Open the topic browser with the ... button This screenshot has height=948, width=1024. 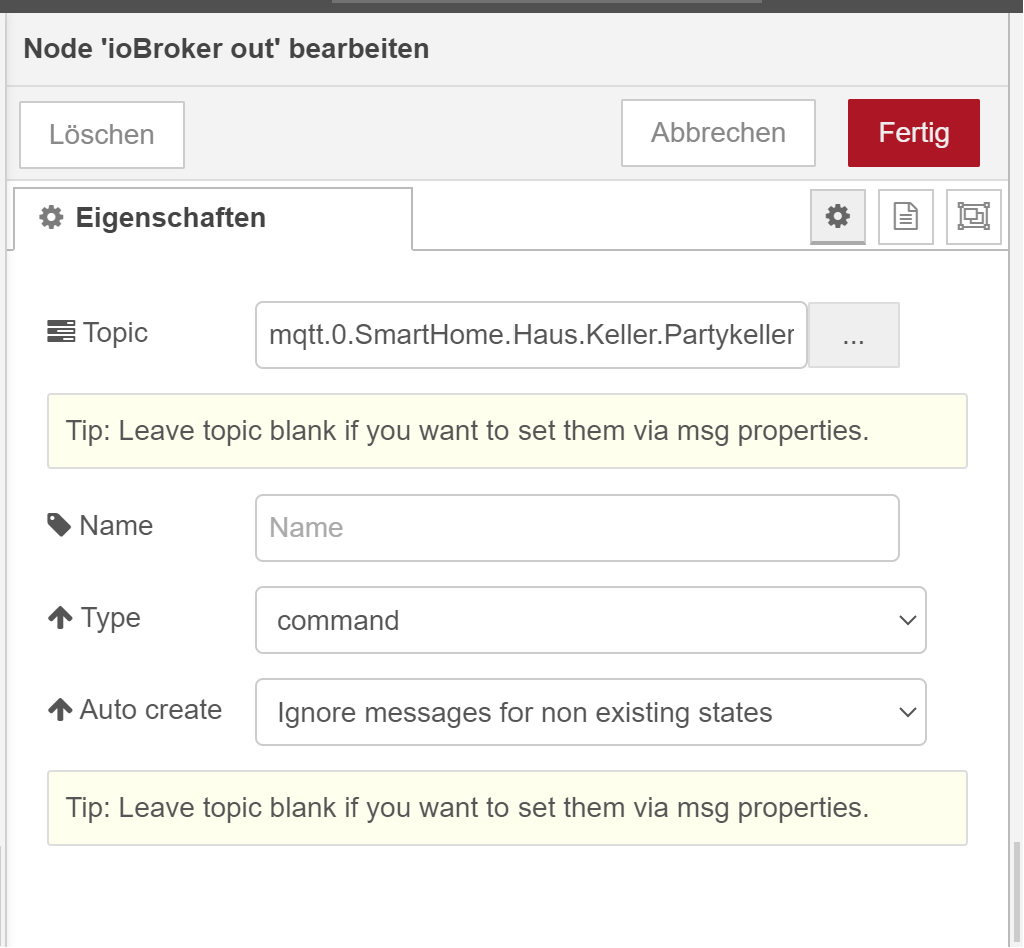point(853,336)
